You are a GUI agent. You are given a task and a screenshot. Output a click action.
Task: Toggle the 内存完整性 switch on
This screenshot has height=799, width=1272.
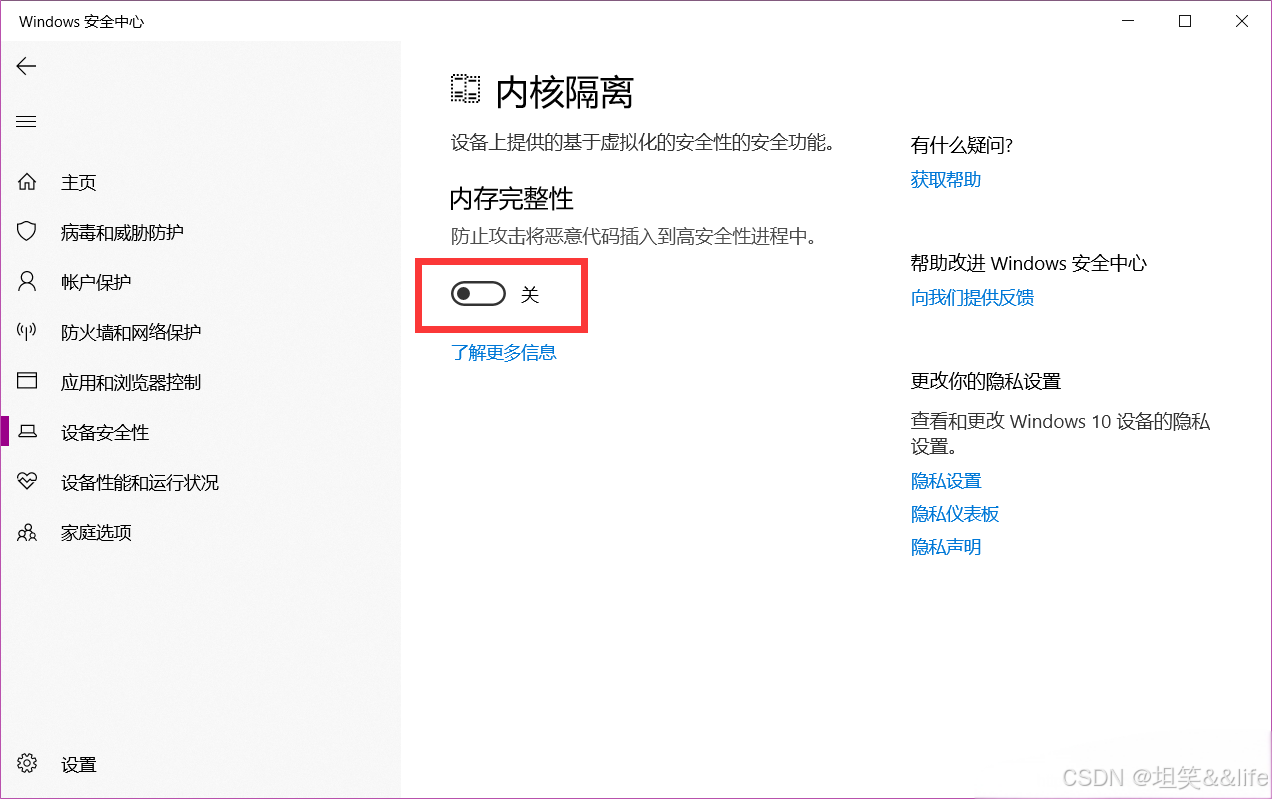(x=478, y=294)
